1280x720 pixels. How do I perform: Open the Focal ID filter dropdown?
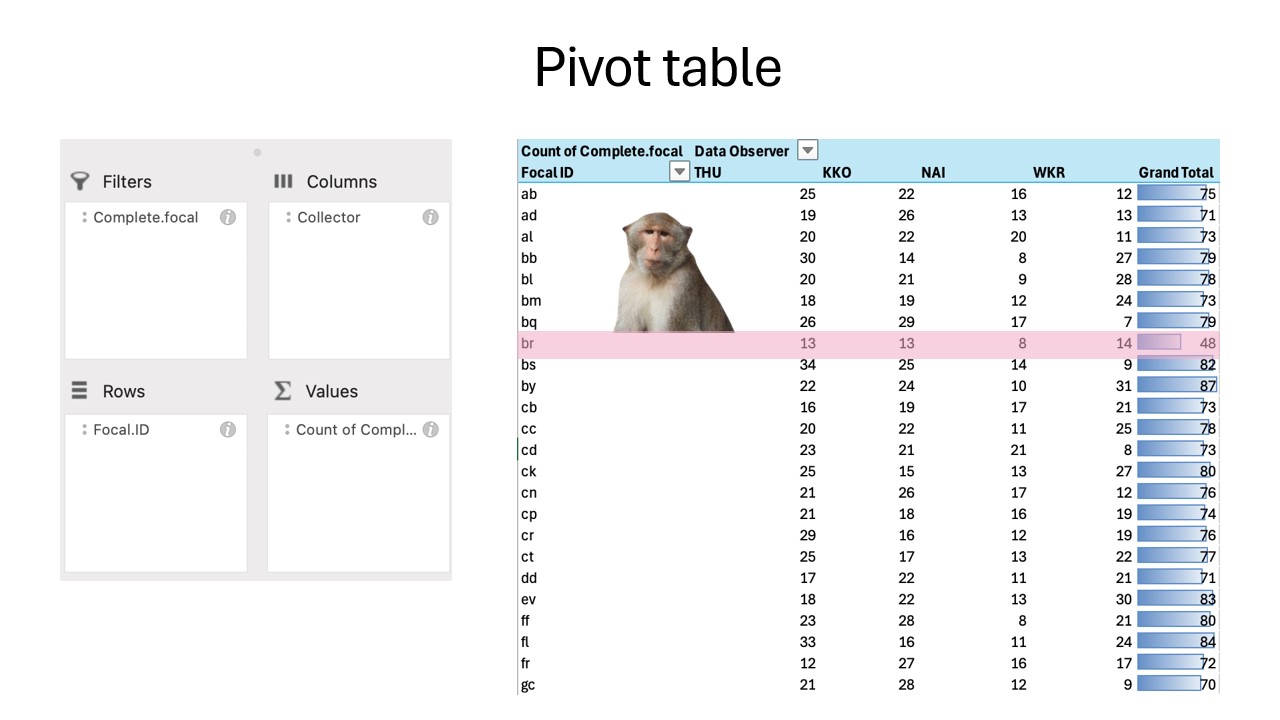(679, 172)
